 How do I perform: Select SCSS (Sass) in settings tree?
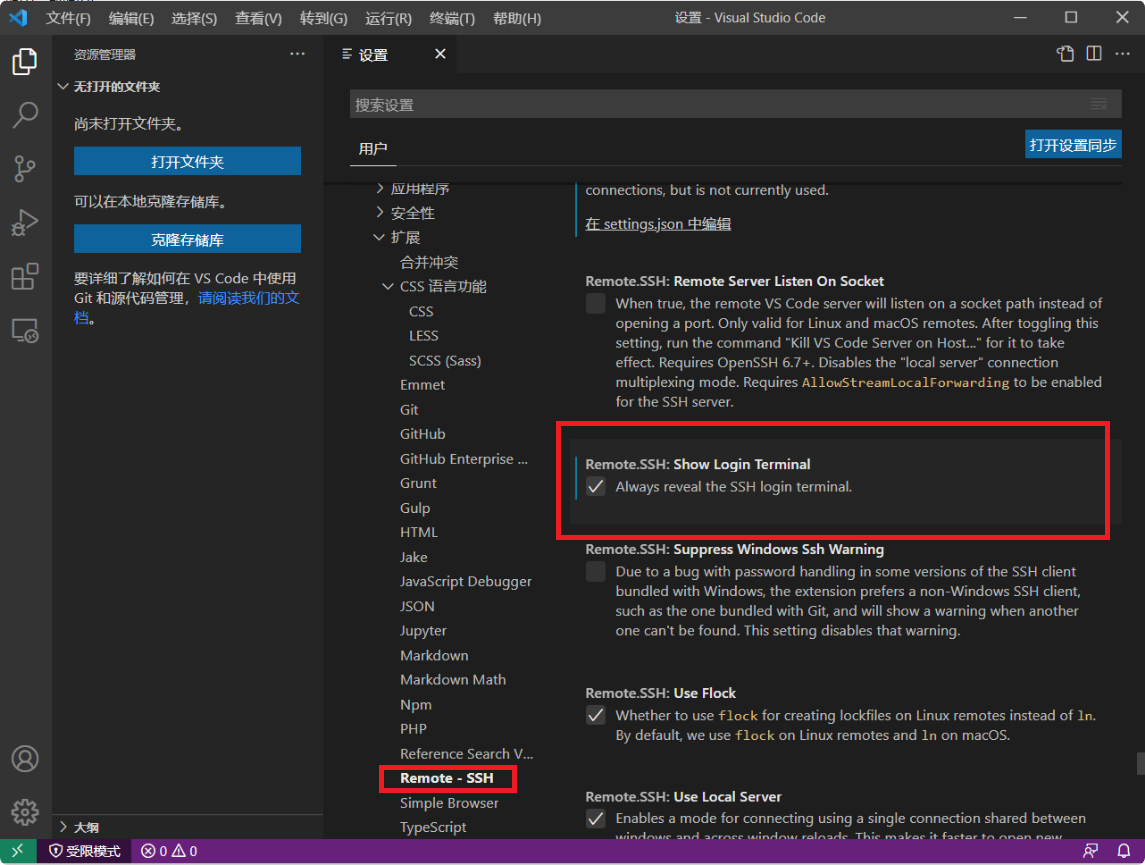445,361
